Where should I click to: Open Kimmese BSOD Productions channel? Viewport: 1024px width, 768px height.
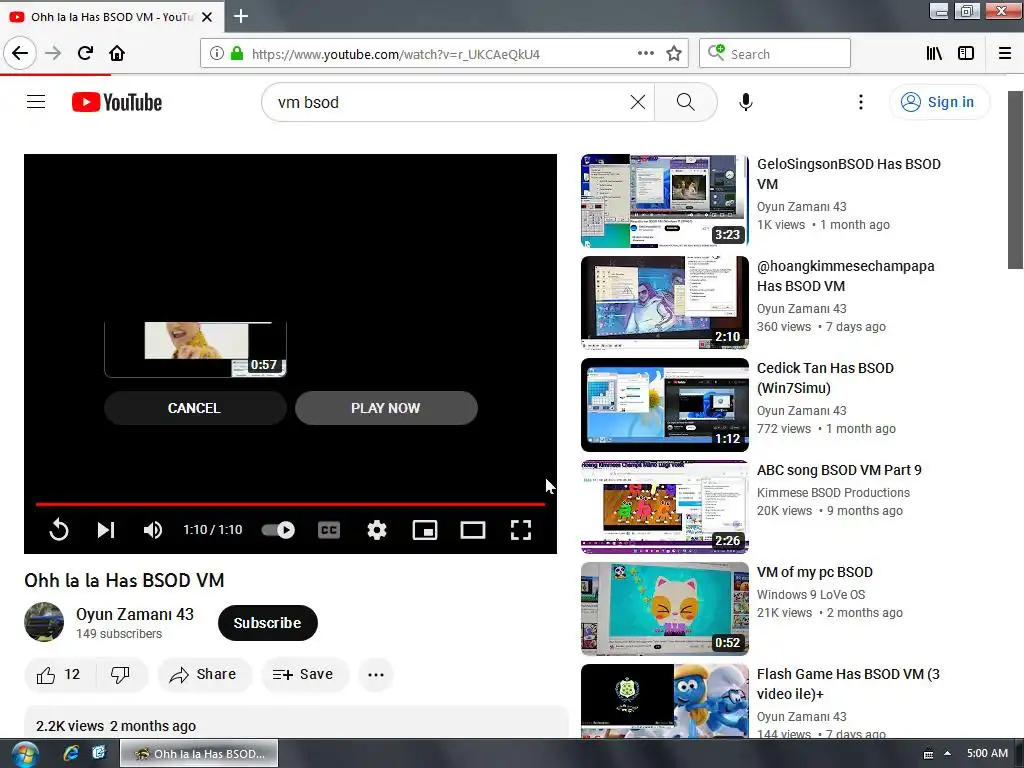[833, 492]
